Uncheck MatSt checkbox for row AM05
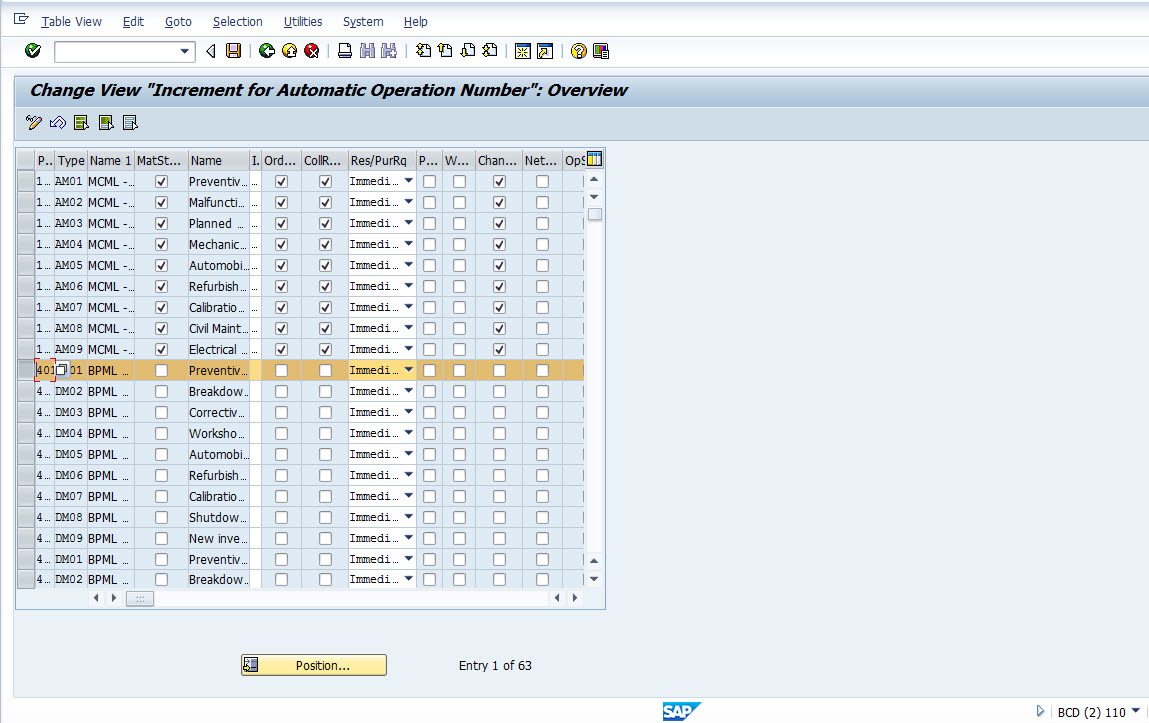The image size is (1149, 723). point(161,265)
